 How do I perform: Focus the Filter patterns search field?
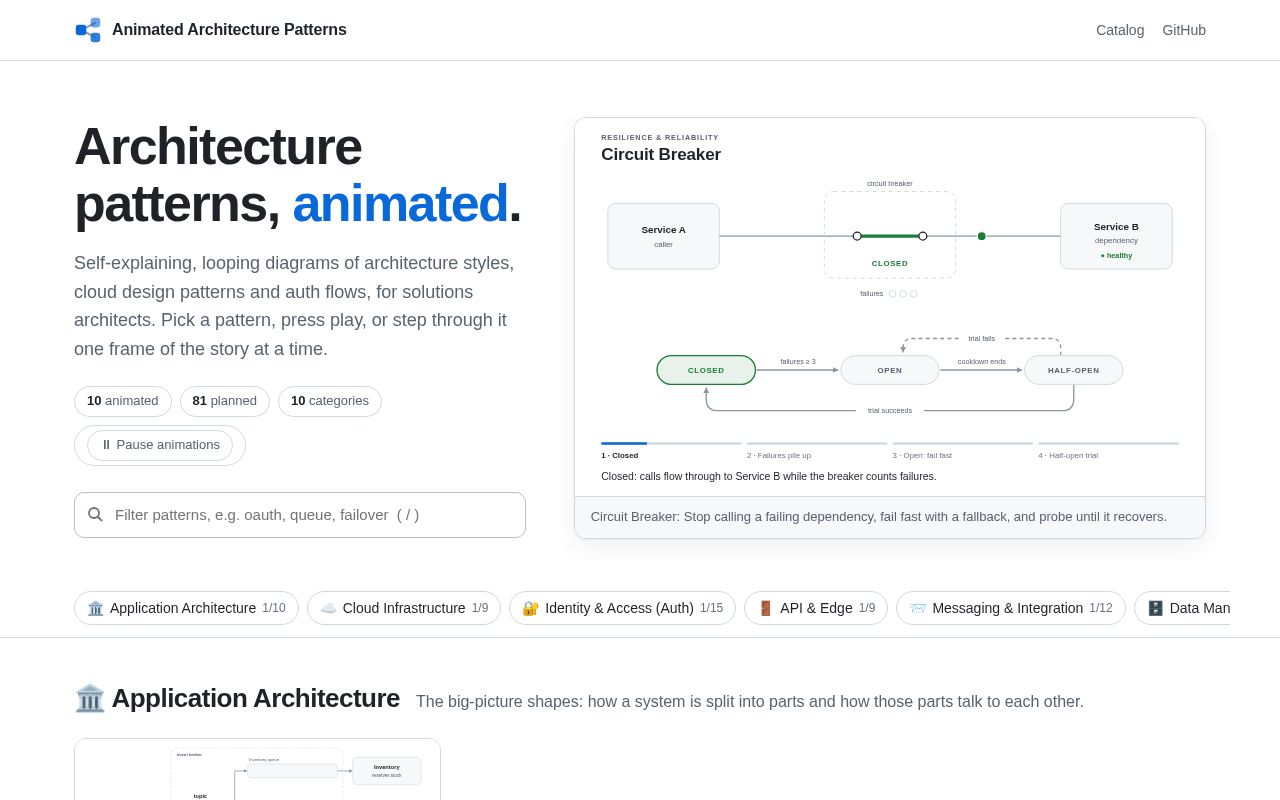300,515
